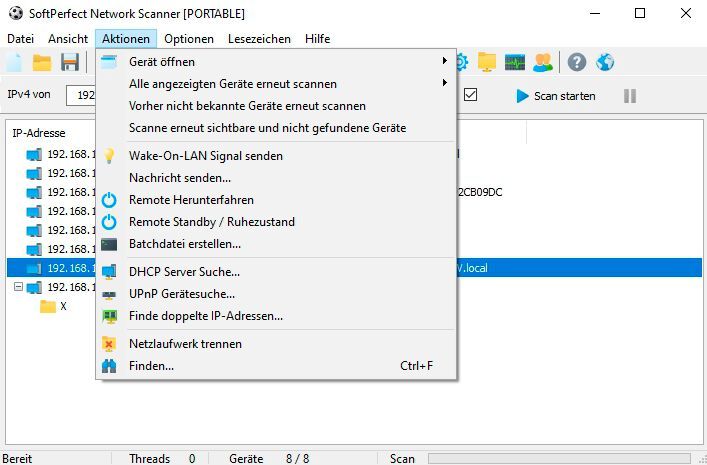Click the save floppy disk toolbar icon
The height and width of the screenshot is (465, 707).
click(70, 62)
